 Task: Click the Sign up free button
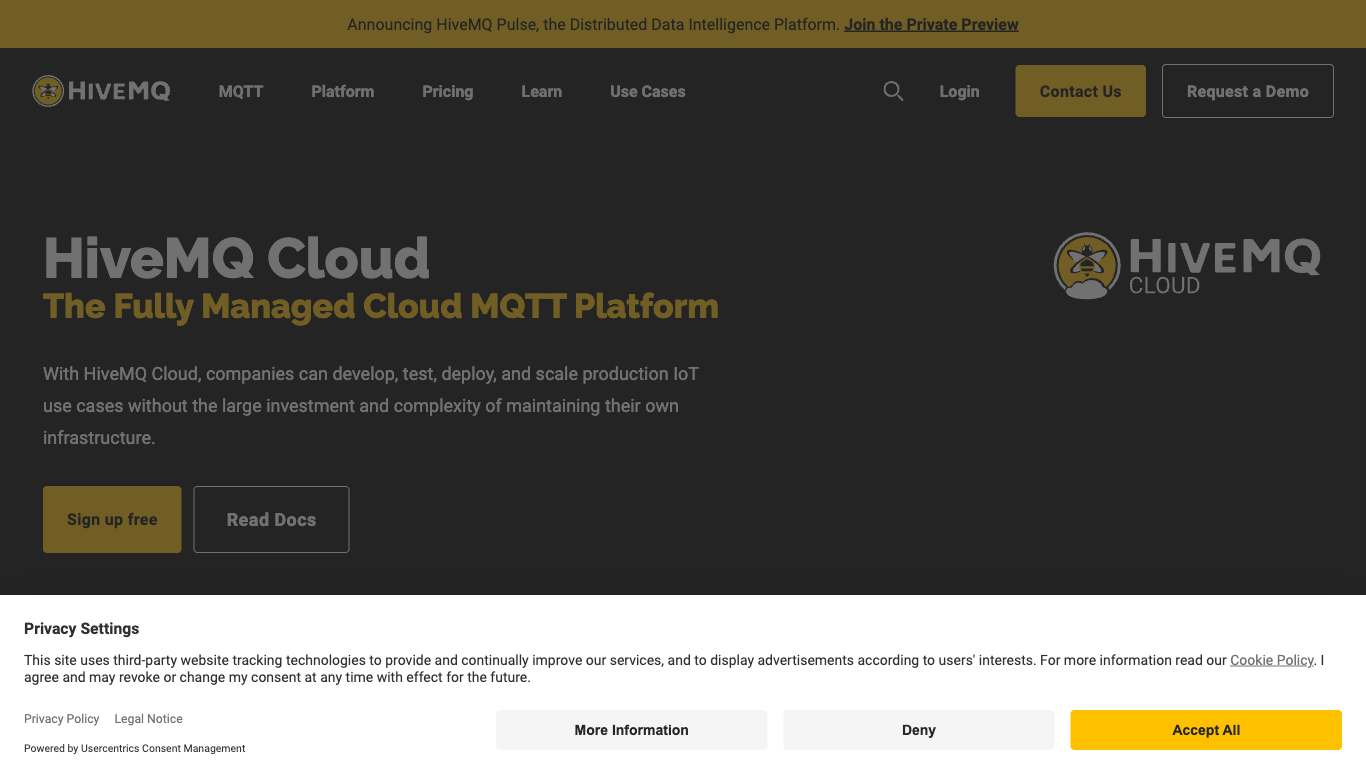(112, 519)
